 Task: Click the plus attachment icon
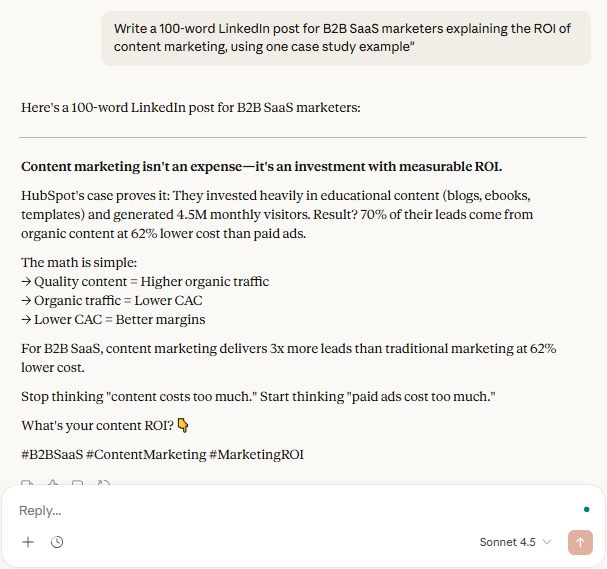pos(28,542)
